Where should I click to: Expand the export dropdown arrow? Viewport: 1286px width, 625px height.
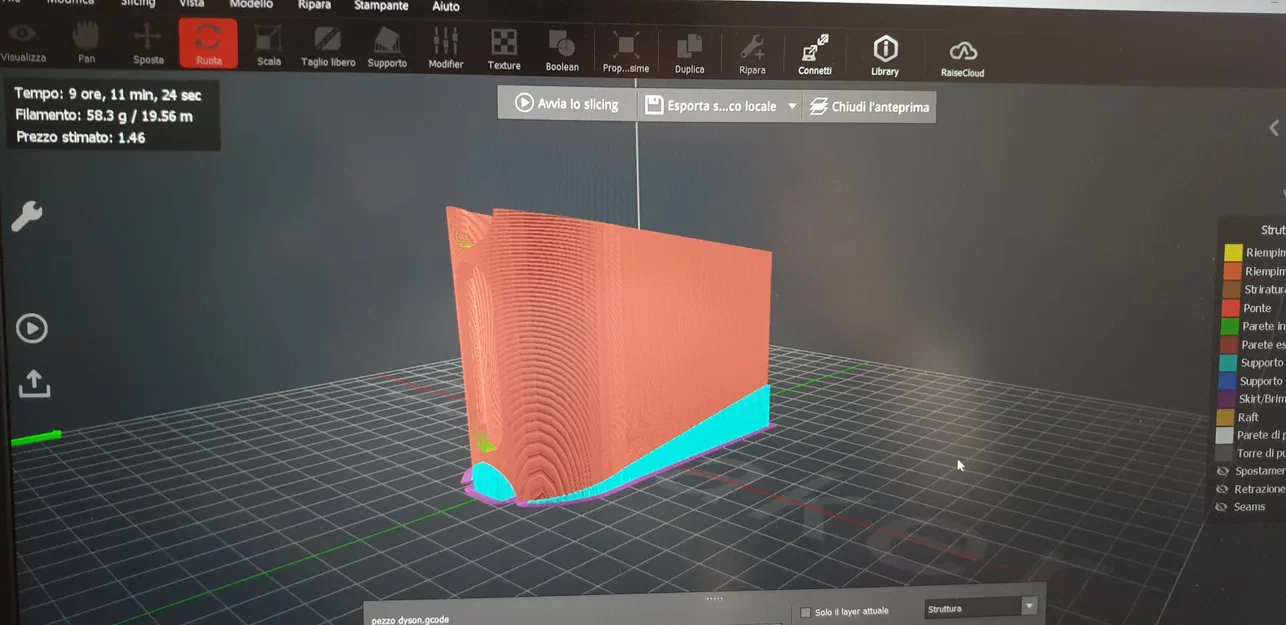(792, 106)
